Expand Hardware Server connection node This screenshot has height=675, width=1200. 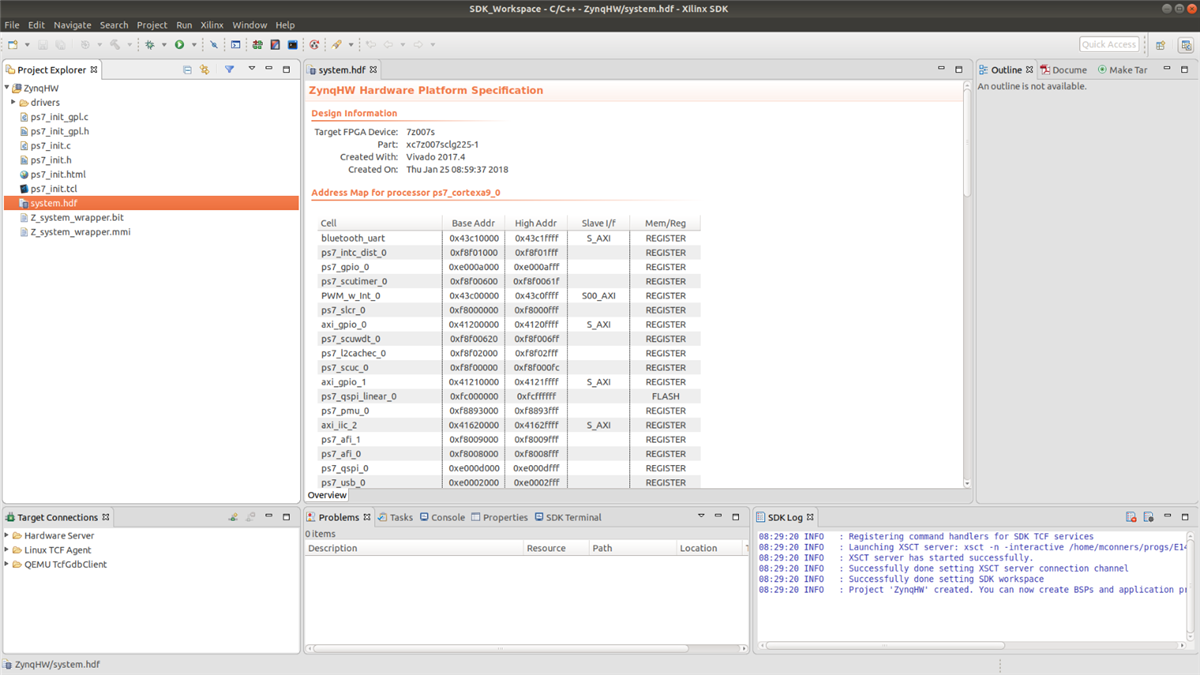pyautogui.click(x=6, y=535)
